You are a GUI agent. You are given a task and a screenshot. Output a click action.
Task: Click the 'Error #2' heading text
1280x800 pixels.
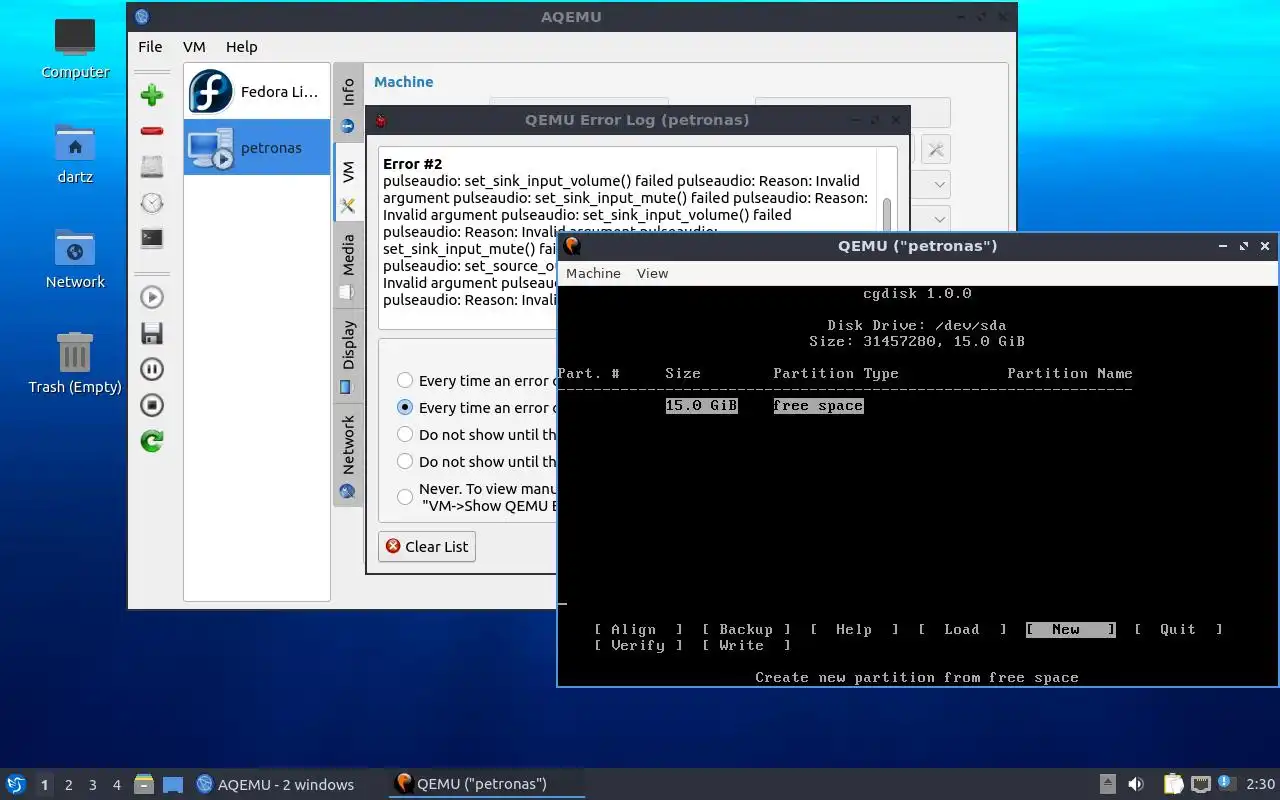(x=412, y=164)
